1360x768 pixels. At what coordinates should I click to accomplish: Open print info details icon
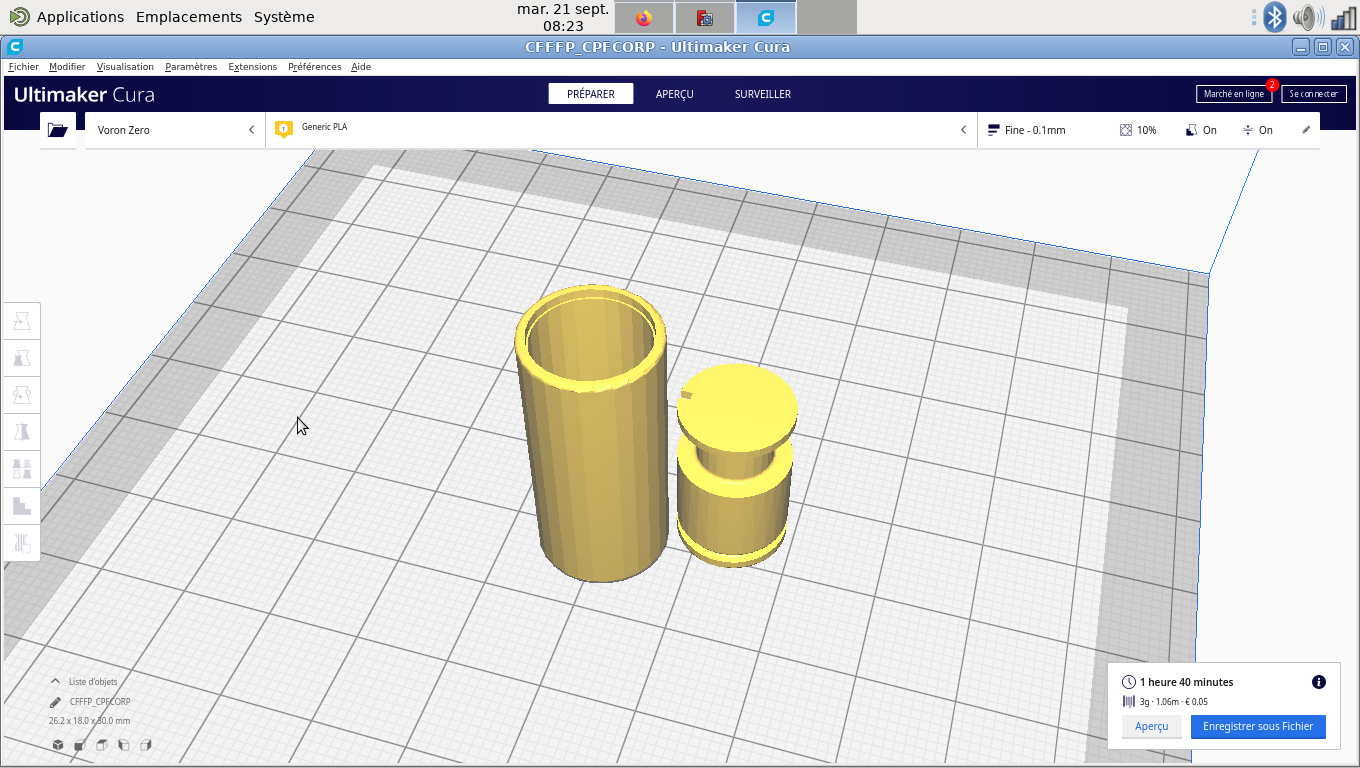click(x=1319, y=682)
